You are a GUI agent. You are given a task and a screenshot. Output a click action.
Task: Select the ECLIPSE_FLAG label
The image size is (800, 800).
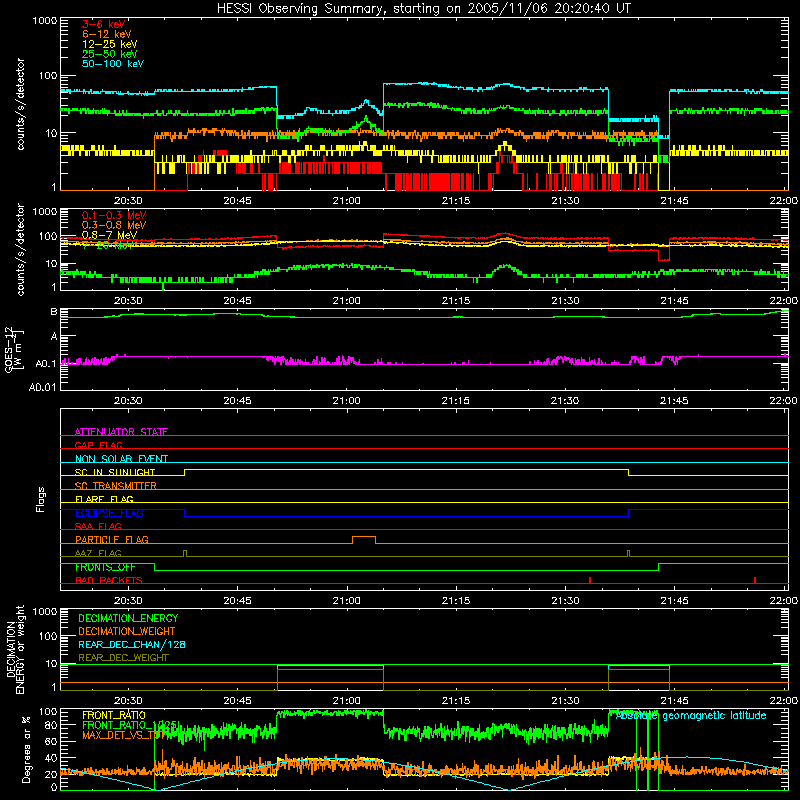[x=109, y=513]
